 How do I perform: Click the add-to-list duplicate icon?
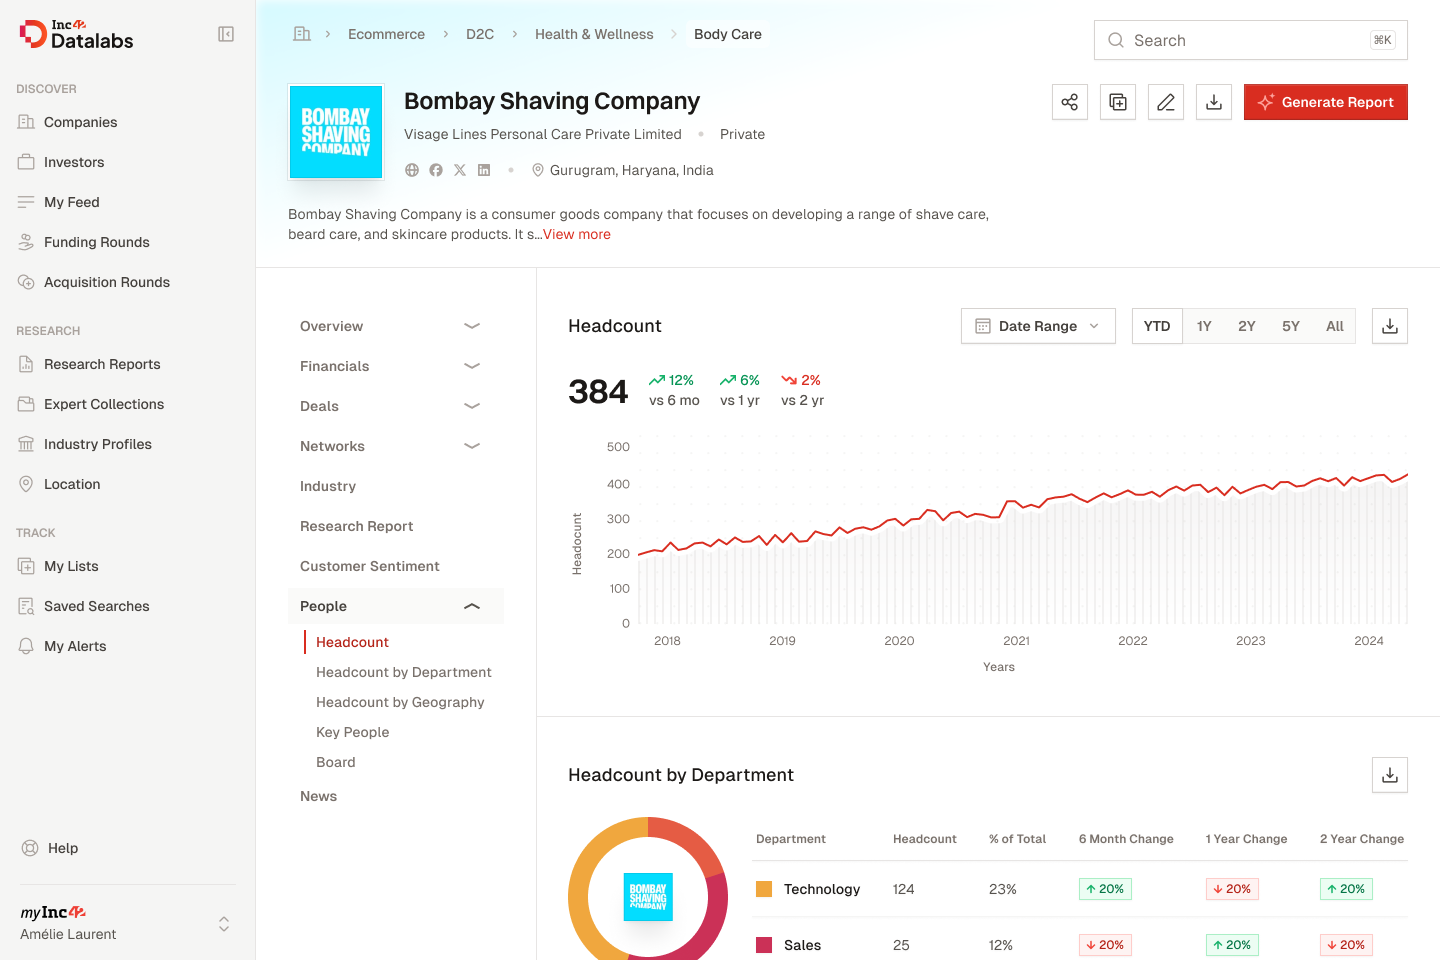1118,102
